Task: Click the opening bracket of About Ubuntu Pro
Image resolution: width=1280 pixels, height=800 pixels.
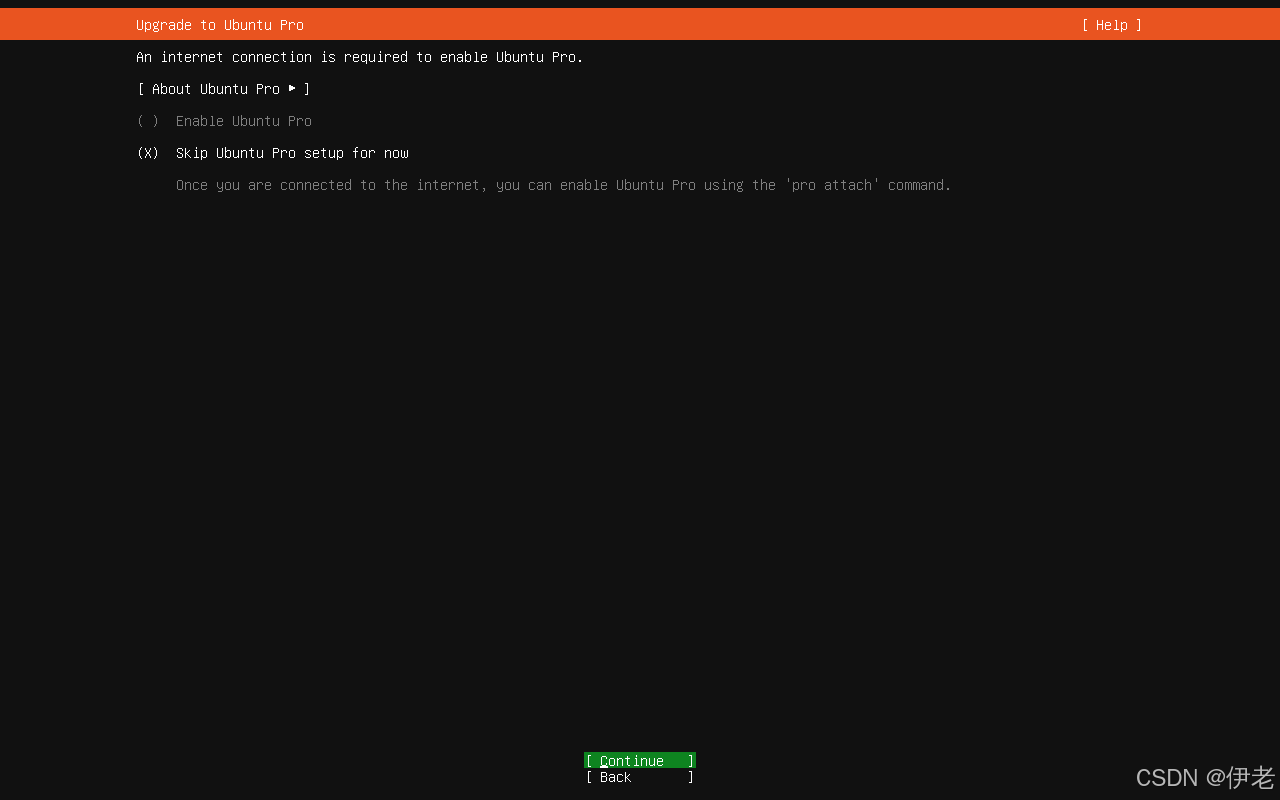Action: [x=141, y=89]
